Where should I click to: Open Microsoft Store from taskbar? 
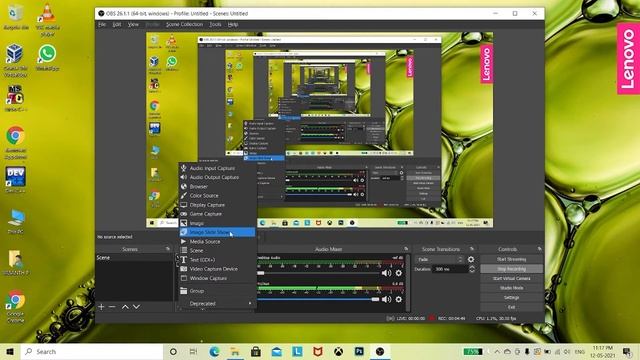coord(256,351)
